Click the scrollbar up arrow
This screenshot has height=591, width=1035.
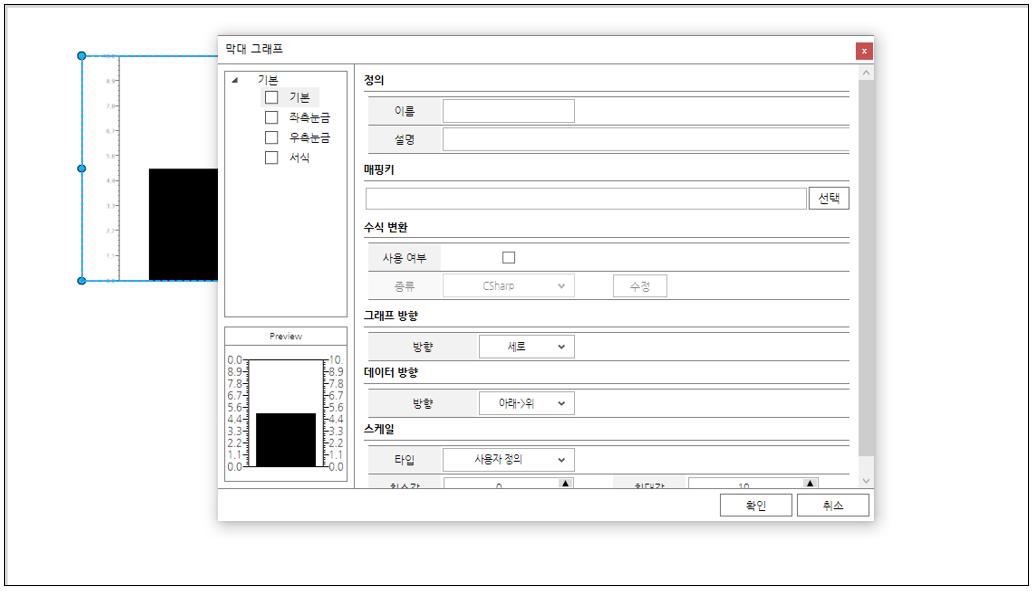(x=866, y=73)
